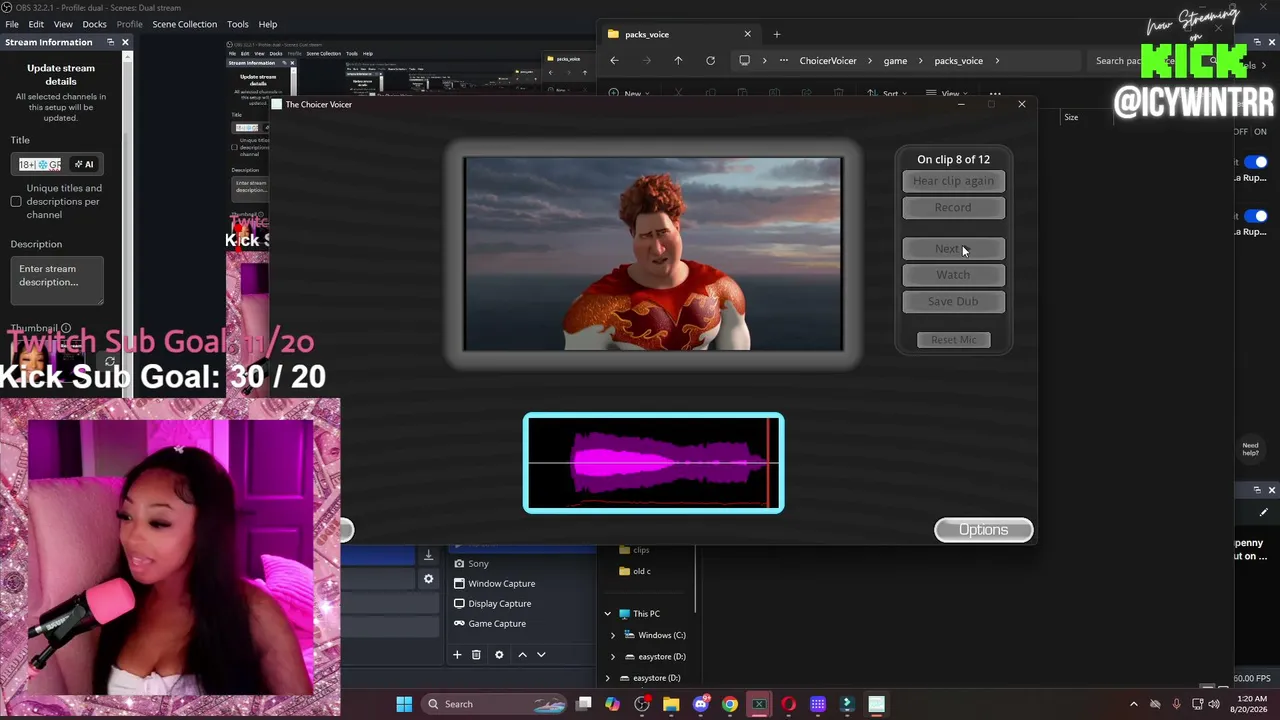Viewport: 1280px width, 720px height.
Task: Move source down with arrow icon
Action: [541, 655]
